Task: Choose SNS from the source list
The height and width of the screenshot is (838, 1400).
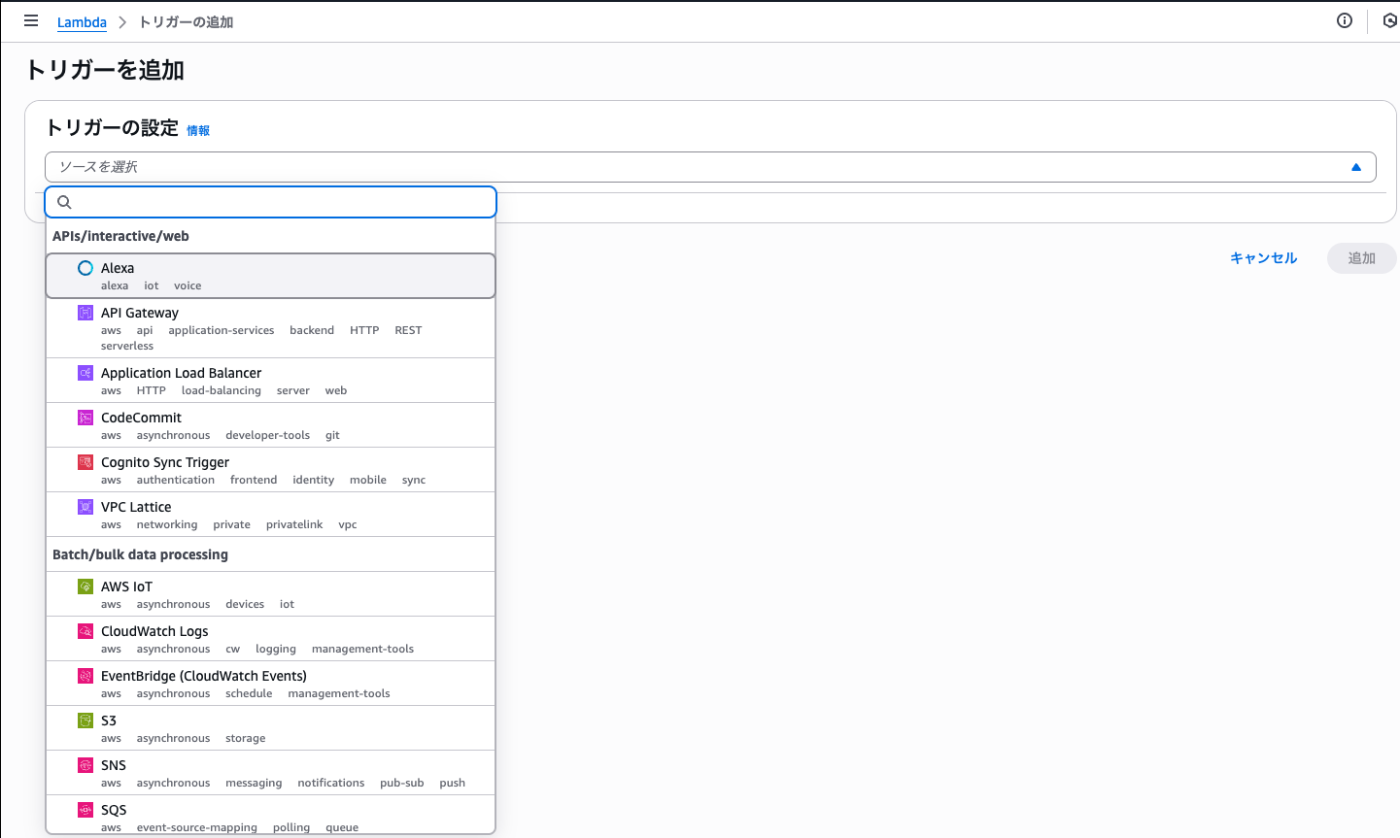Action: pos(271,773)
